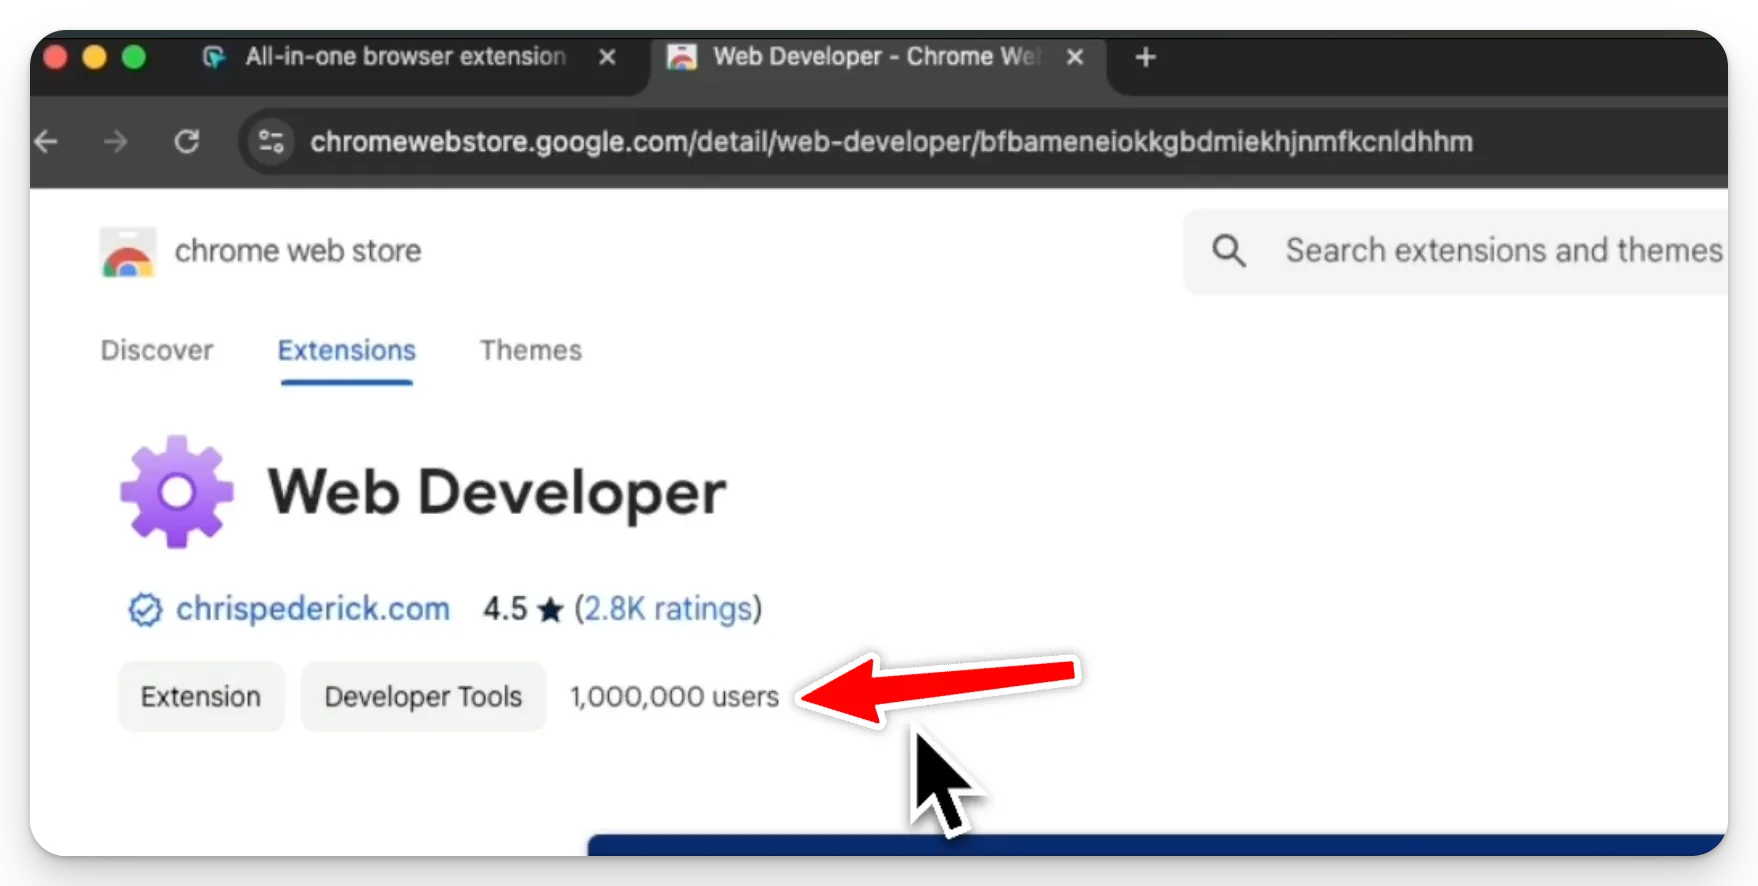Reload the current page
This screenshot has width=1758, height=886.
pyautogui.click(x=187, y=142)
